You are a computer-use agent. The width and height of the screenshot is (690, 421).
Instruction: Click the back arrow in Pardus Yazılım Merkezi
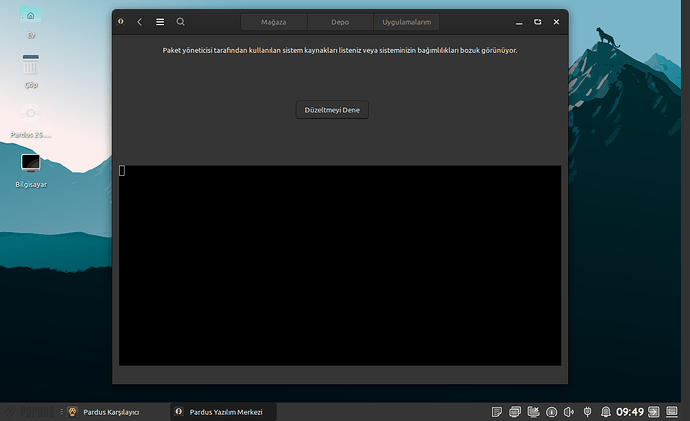[x=139, y=21]
